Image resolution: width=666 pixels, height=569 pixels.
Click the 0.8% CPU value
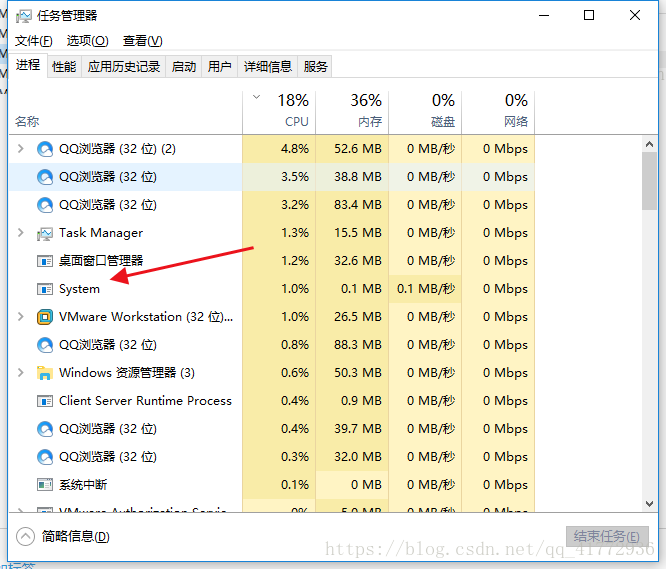(295, 345)
